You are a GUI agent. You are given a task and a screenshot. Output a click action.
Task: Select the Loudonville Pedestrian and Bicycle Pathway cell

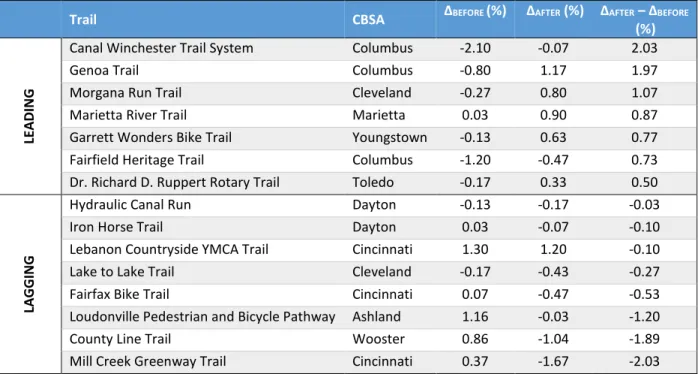[x=202, y=317]
